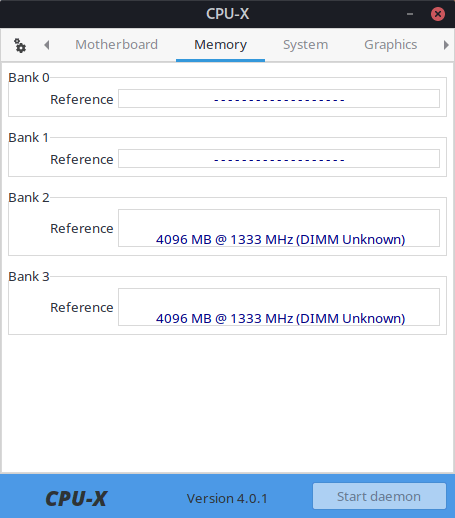Click the Bank 3 group label

pyautogui.click(x=29, y=277)
